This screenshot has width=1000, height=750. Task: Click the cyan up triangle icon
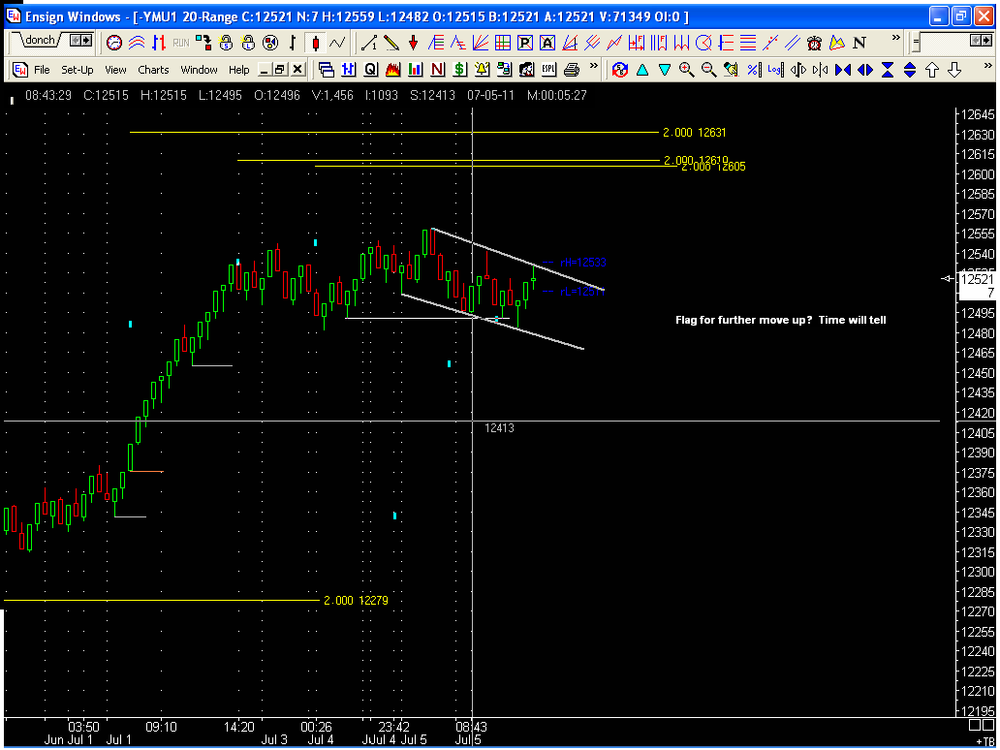[642, 70]
